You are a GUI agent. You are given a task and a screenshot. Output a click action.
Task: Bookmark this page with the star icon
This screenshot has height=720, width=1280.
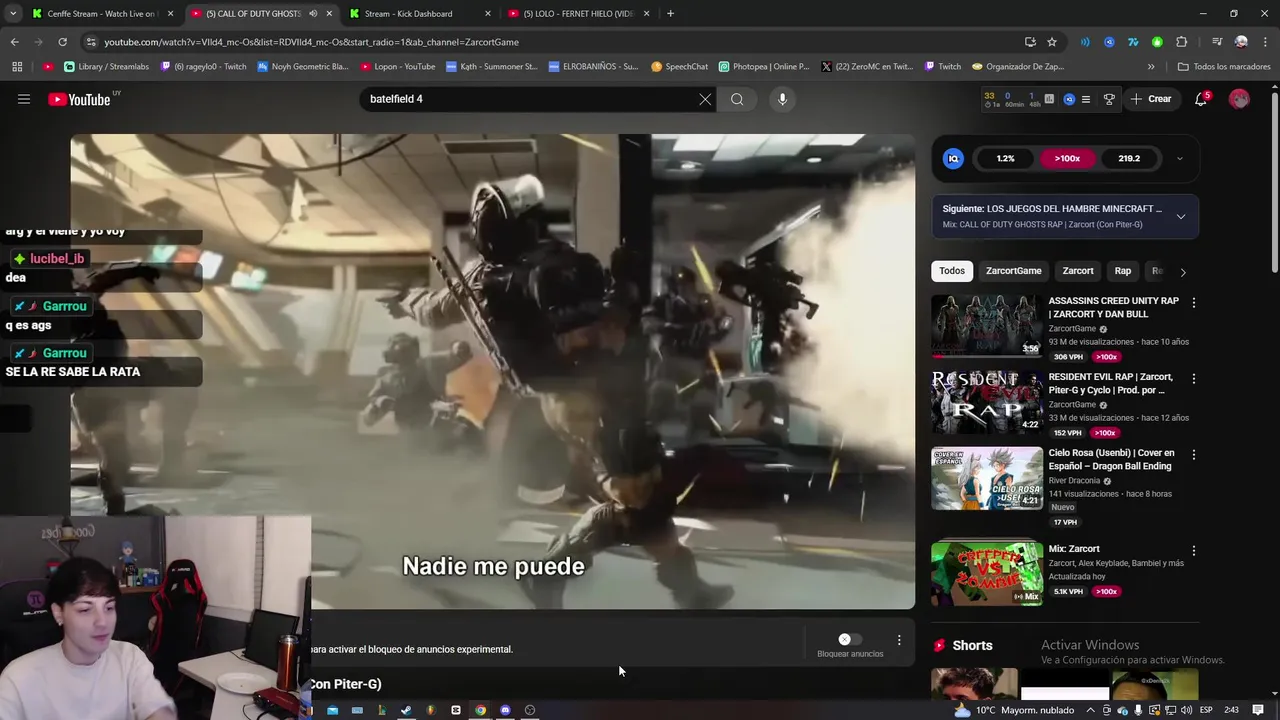pos(1052,42)
